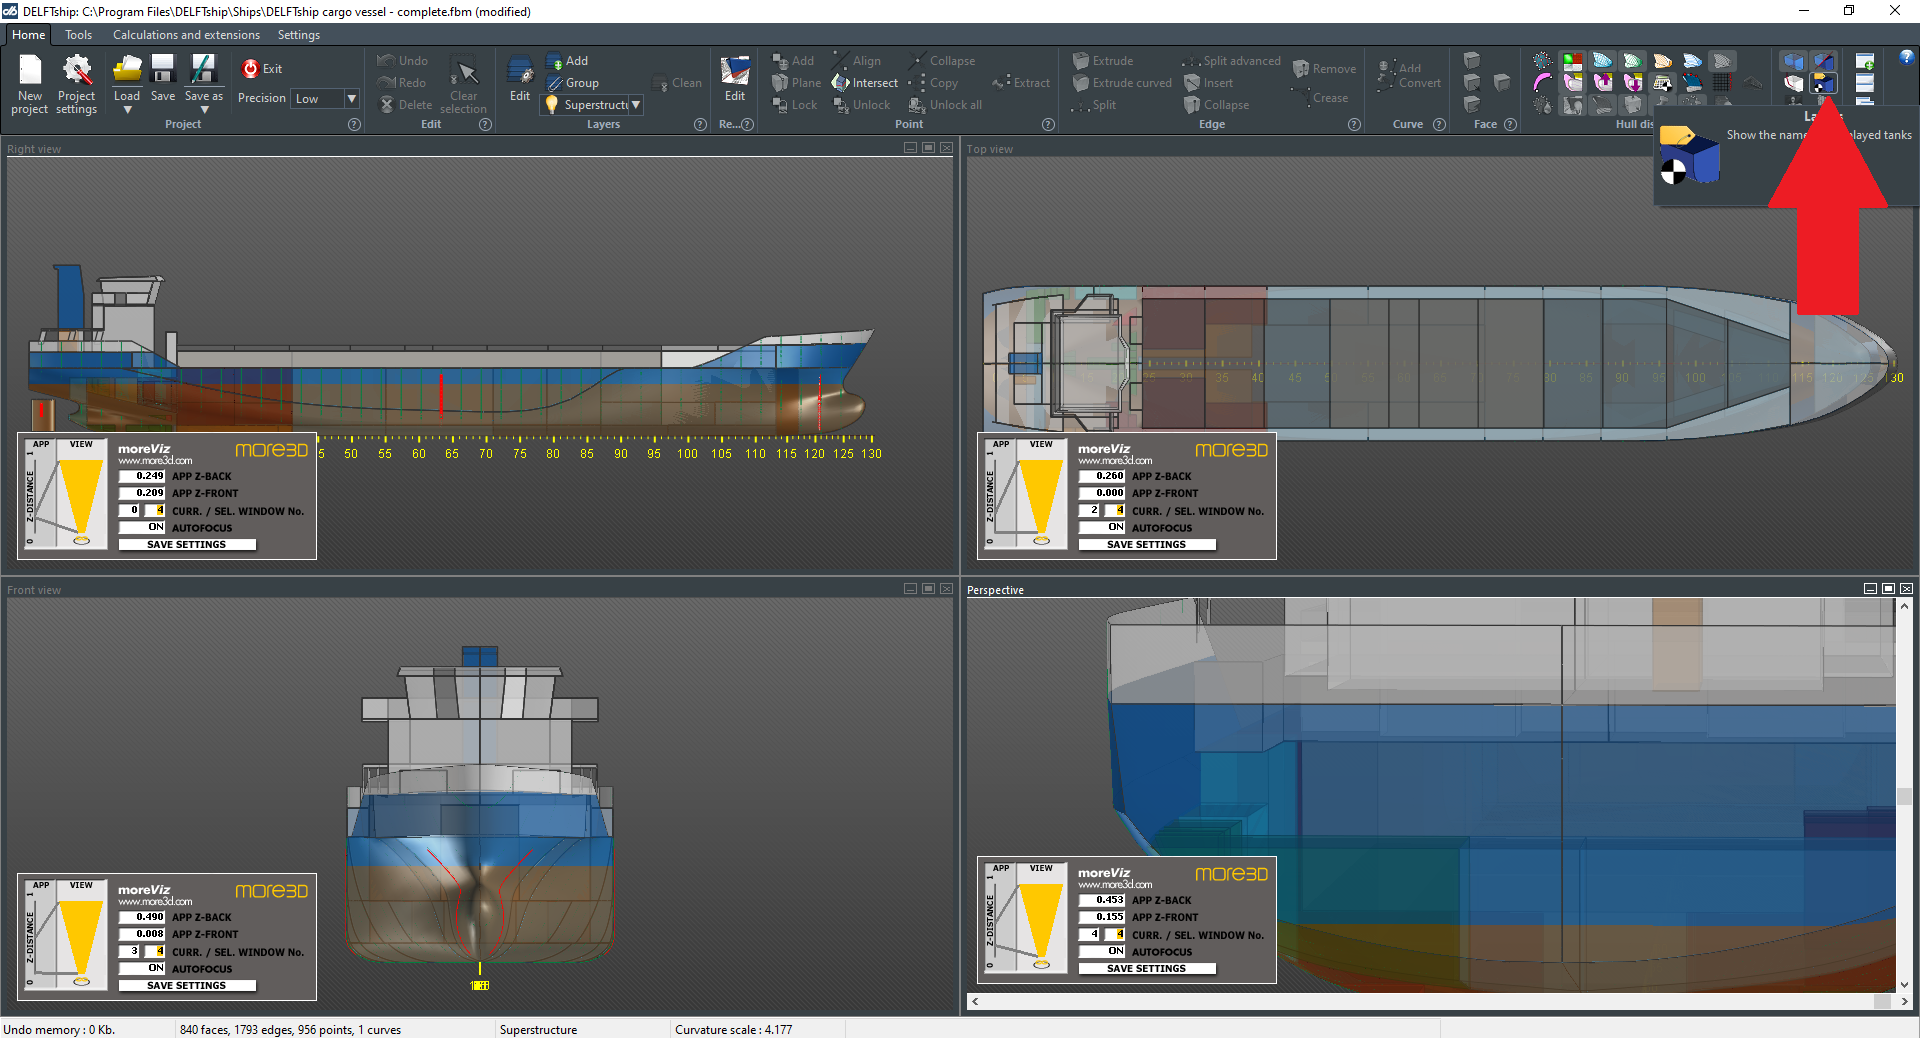Viewport: 1920px width, 1038px height.
Task: Click APP Z-BACK 0.249 field in Right view
Action: 142,476
